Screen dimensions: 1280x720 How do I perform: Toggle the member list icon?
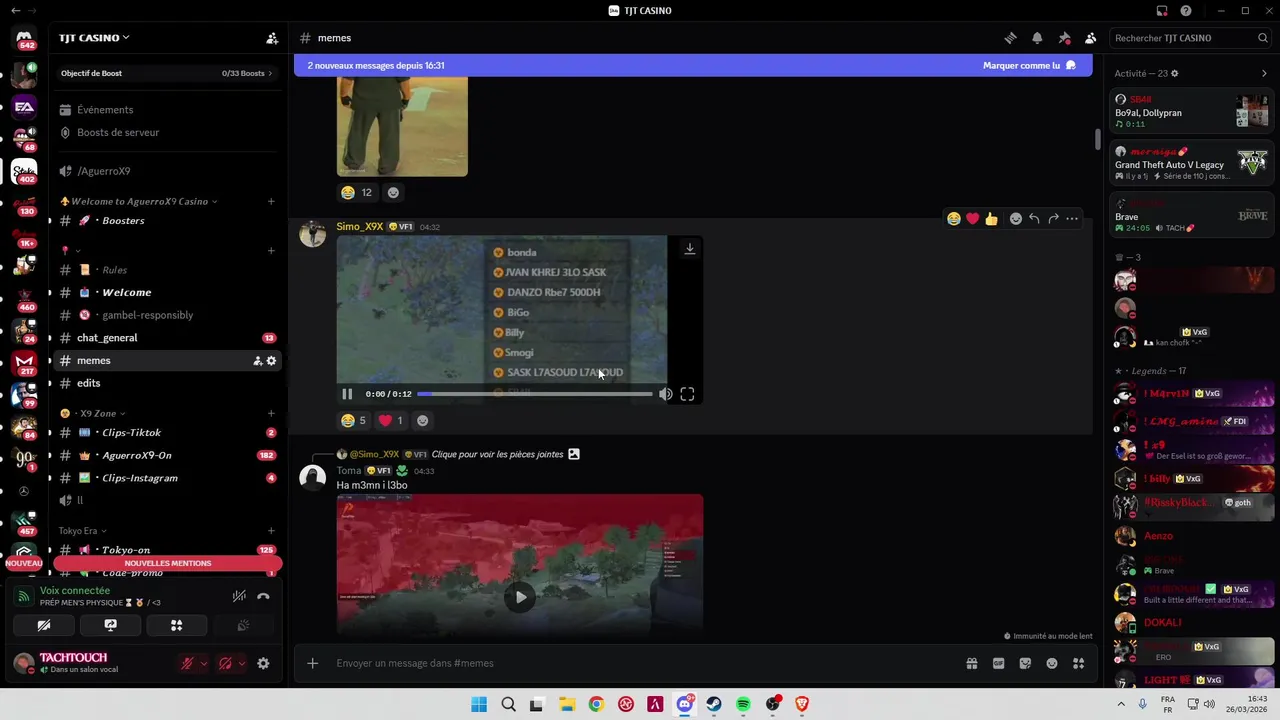coord(1091,38)
